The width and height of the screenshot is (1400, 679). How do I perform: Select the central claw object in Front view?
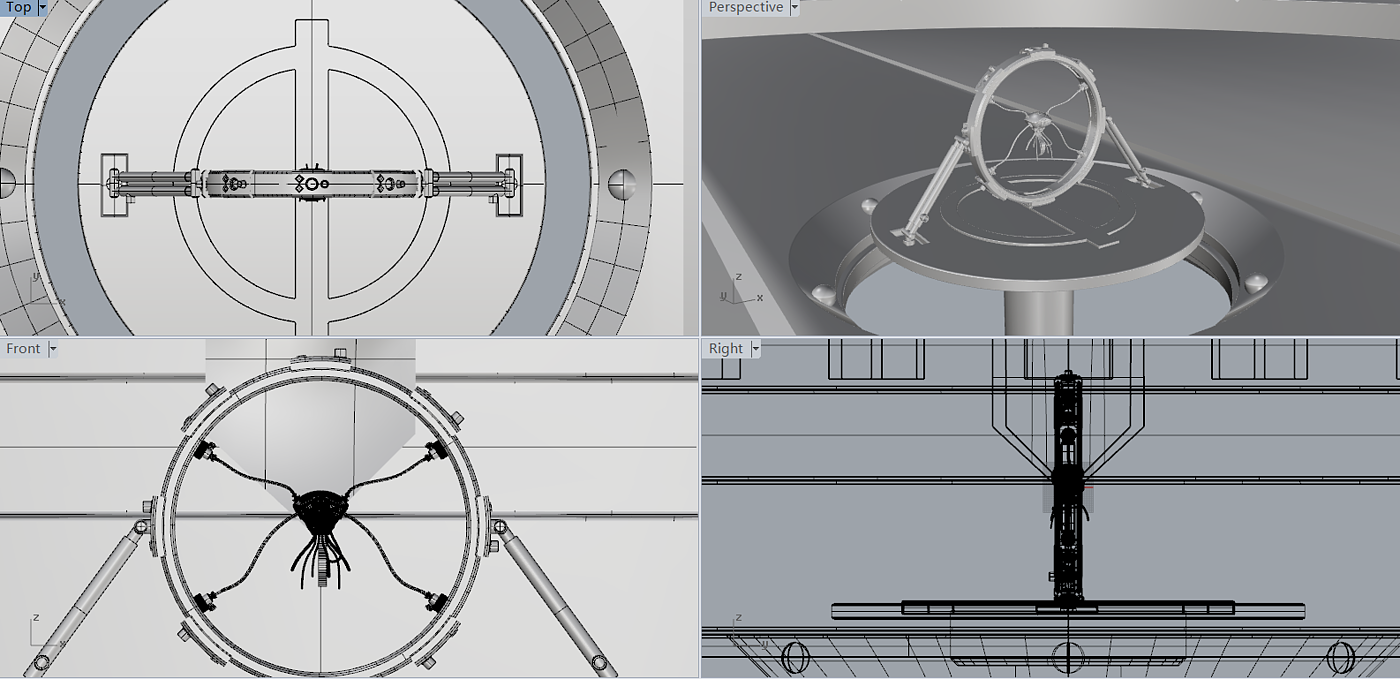pos(320,540)
